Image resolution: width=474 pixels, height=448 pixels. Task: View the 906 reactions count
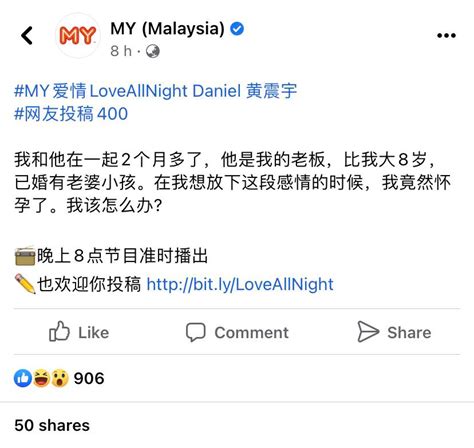coord(89,378)
